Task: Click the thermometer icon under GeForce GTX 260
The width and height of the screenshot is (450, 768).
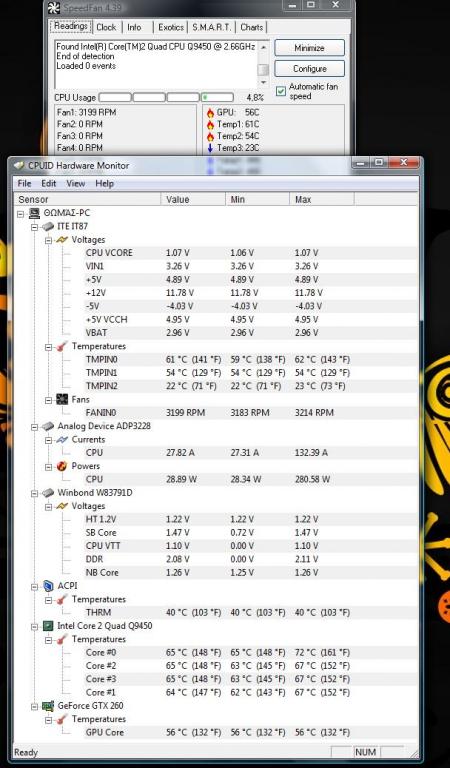Action: pos(62,719)
